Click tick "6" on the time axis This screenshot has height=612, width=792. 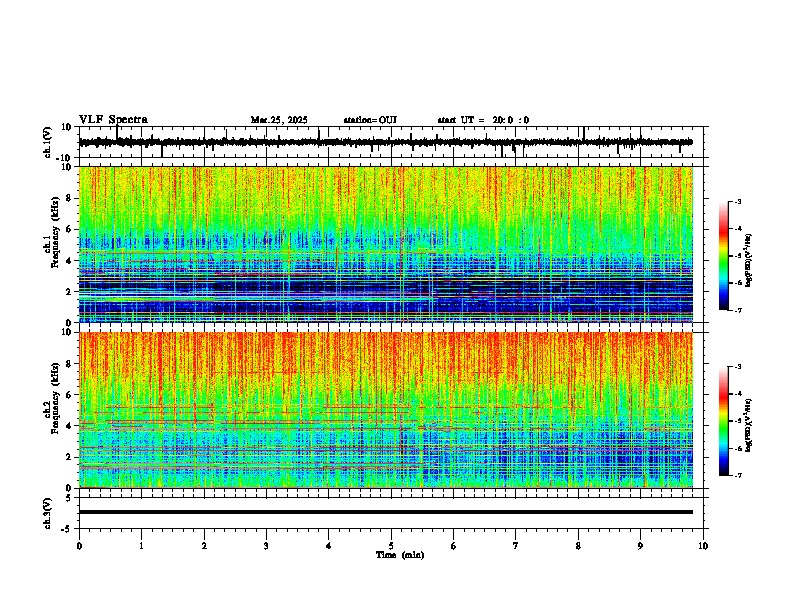pyautogui.click(x=453, y=546)
